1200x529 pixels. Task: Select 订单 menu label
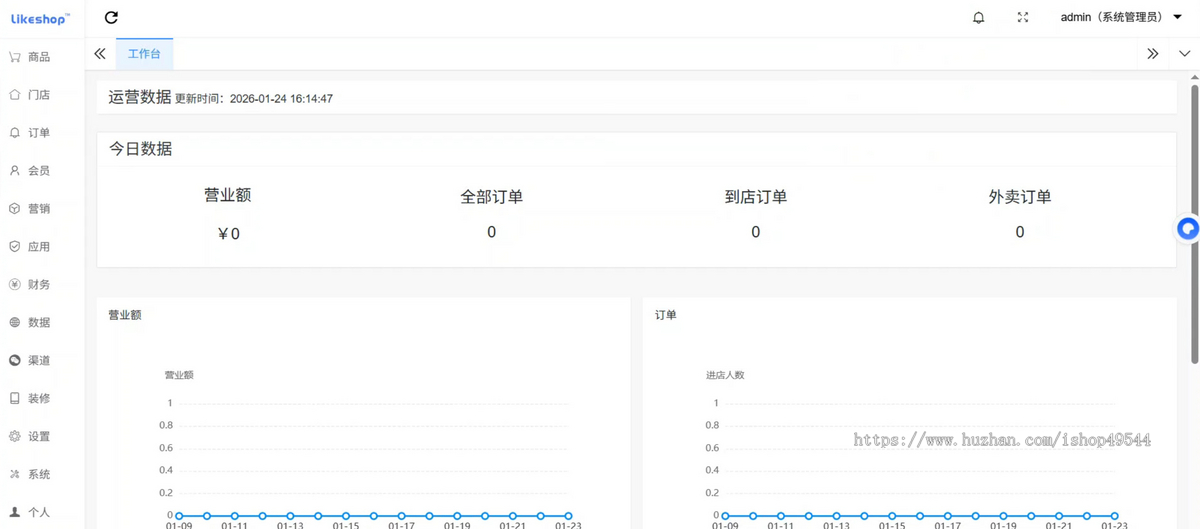[39, 133]
